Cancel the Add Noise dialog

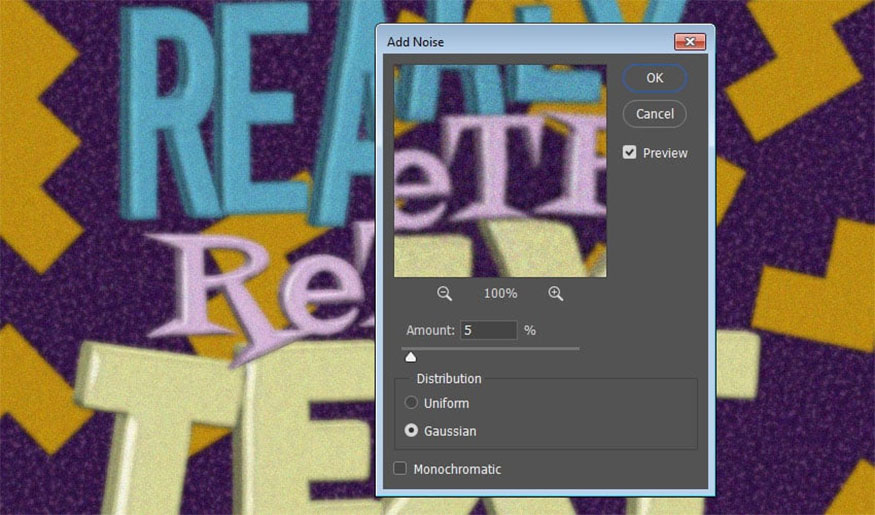[x=655, y=114]
